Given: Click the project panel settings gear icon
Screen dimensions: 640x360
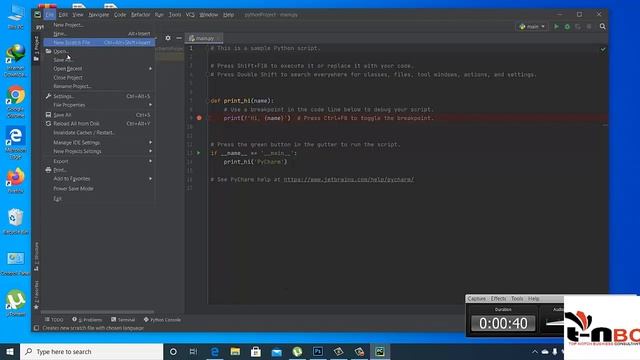Looking at the screenshot, I should 168,38.
